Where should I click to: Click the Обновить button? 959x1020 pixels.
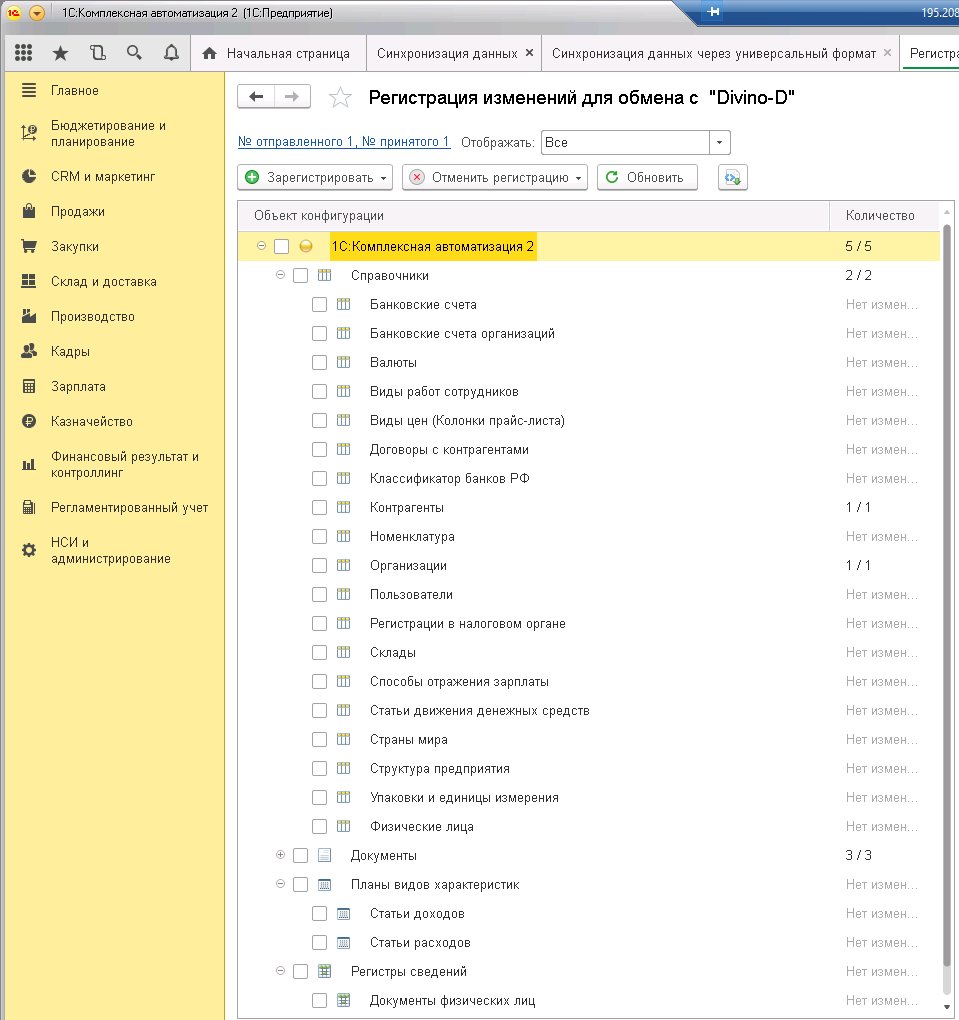(647, 177)
